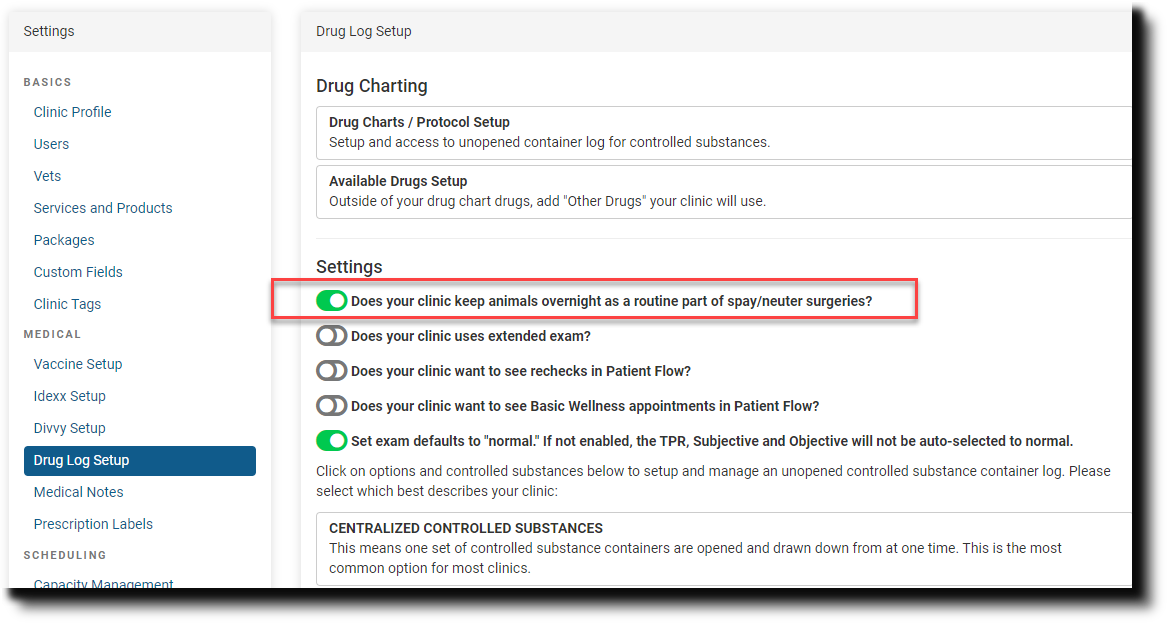
Task: Select Centralized Controlled Substances option
Action: (466, 528)
